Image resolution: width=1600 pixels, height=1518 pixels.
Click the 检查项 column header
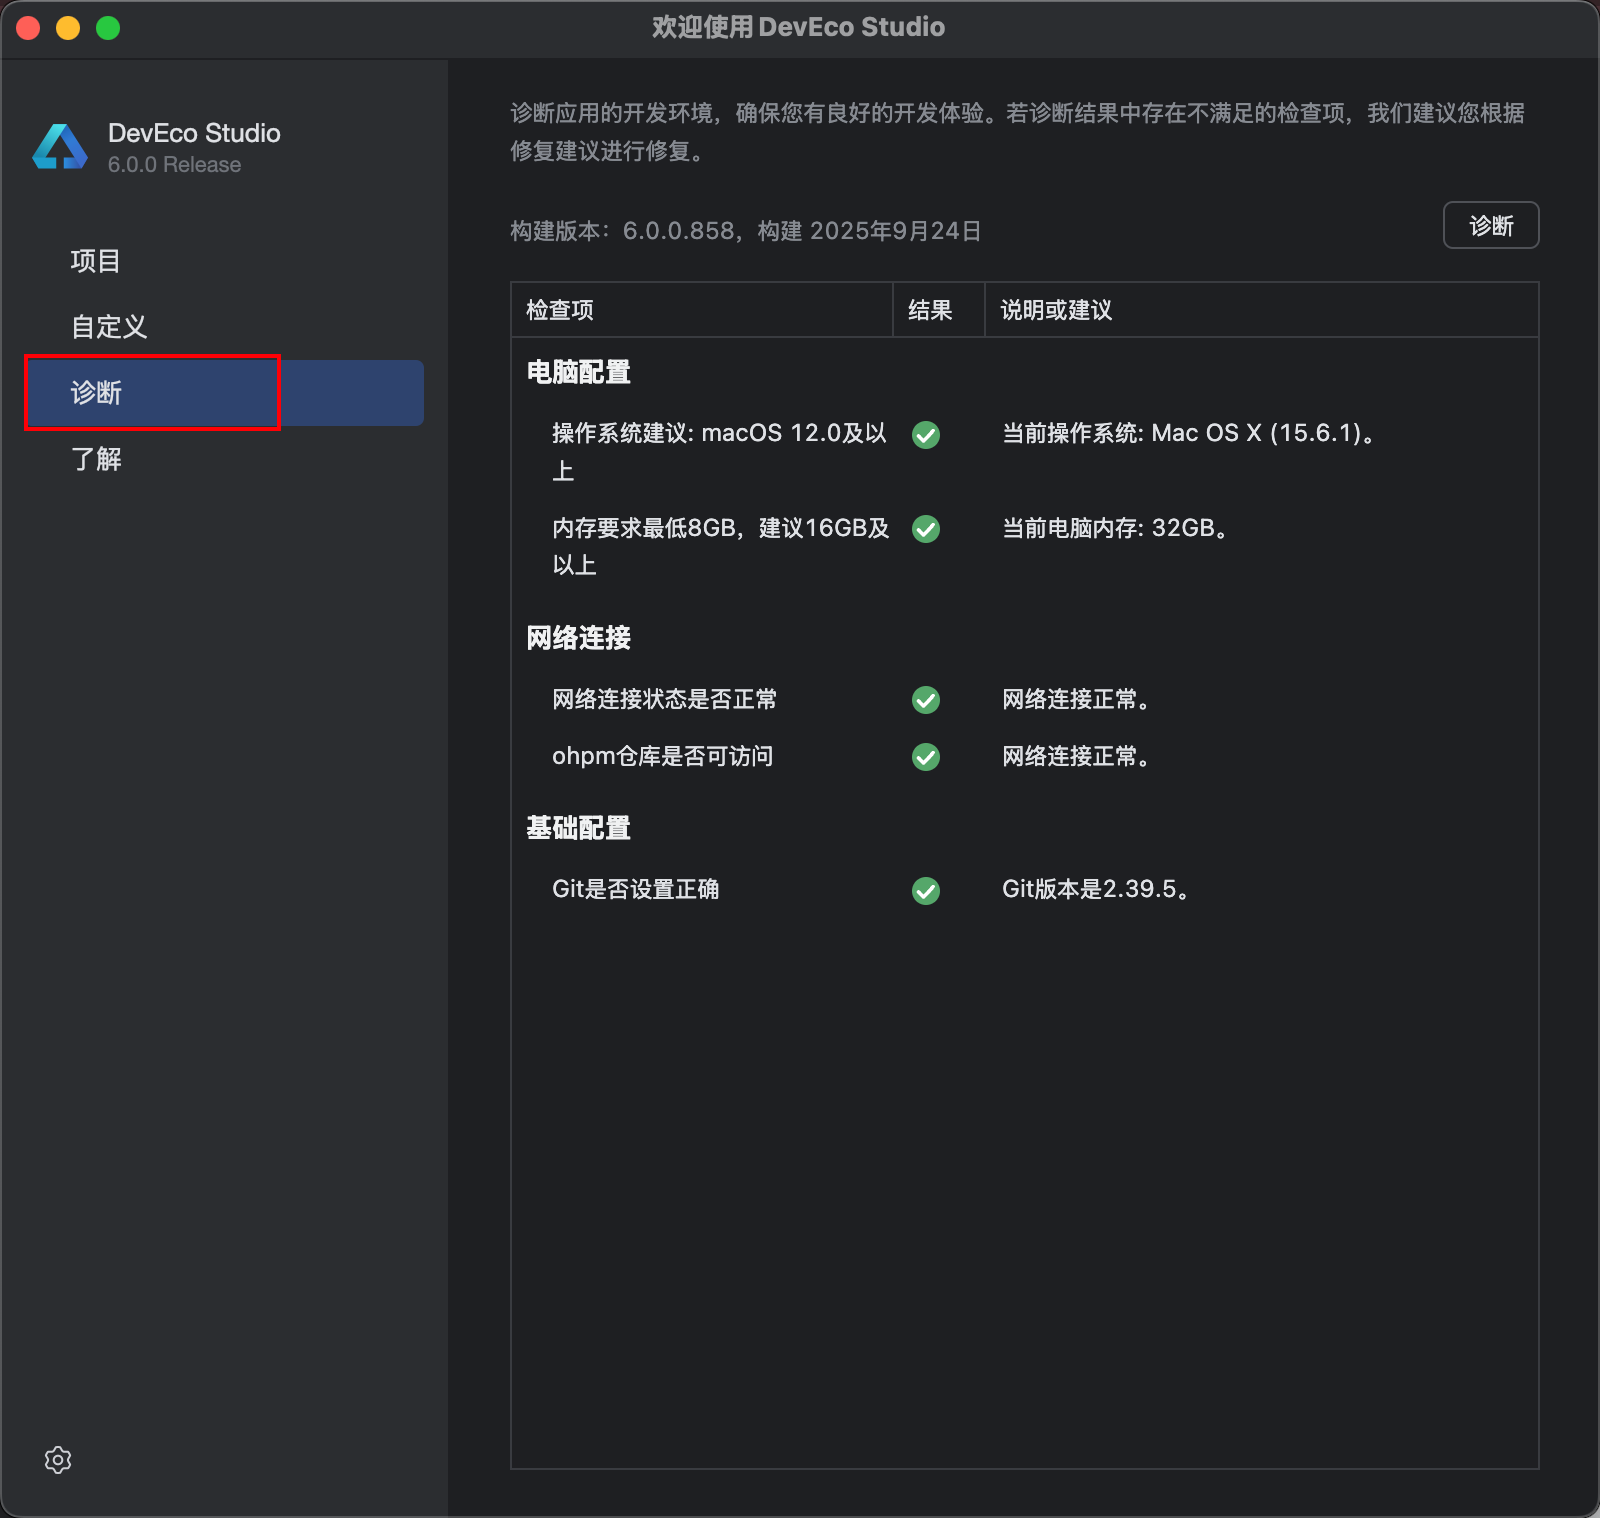tap(560, 310)
